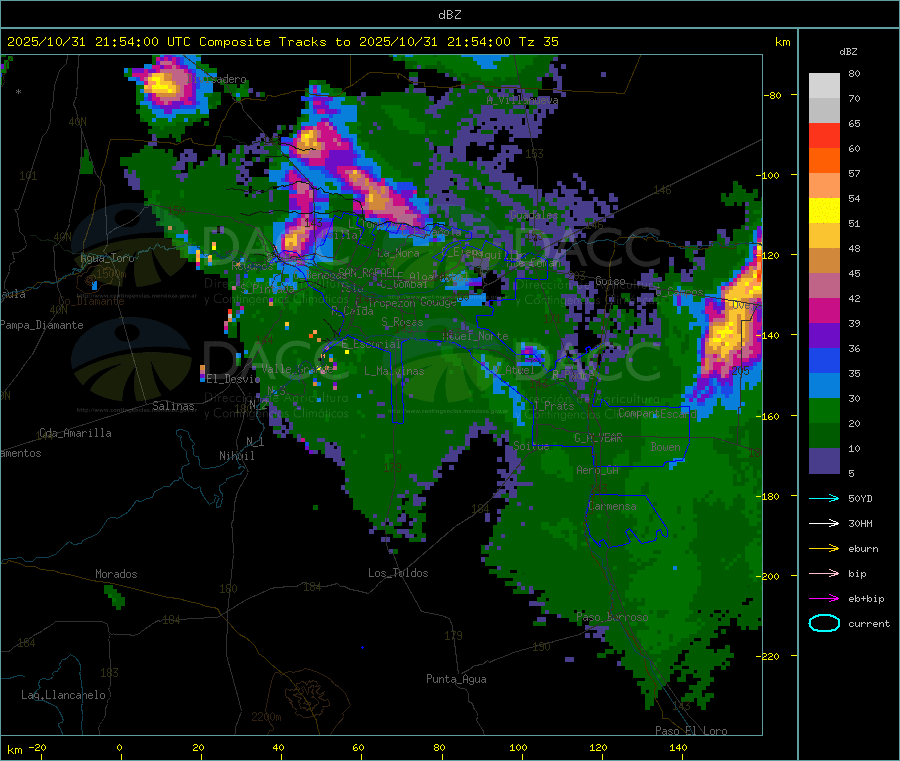900x761 pixels.
Task: Click the eburn orange arrow legend icon
Action: click(824, 549)
